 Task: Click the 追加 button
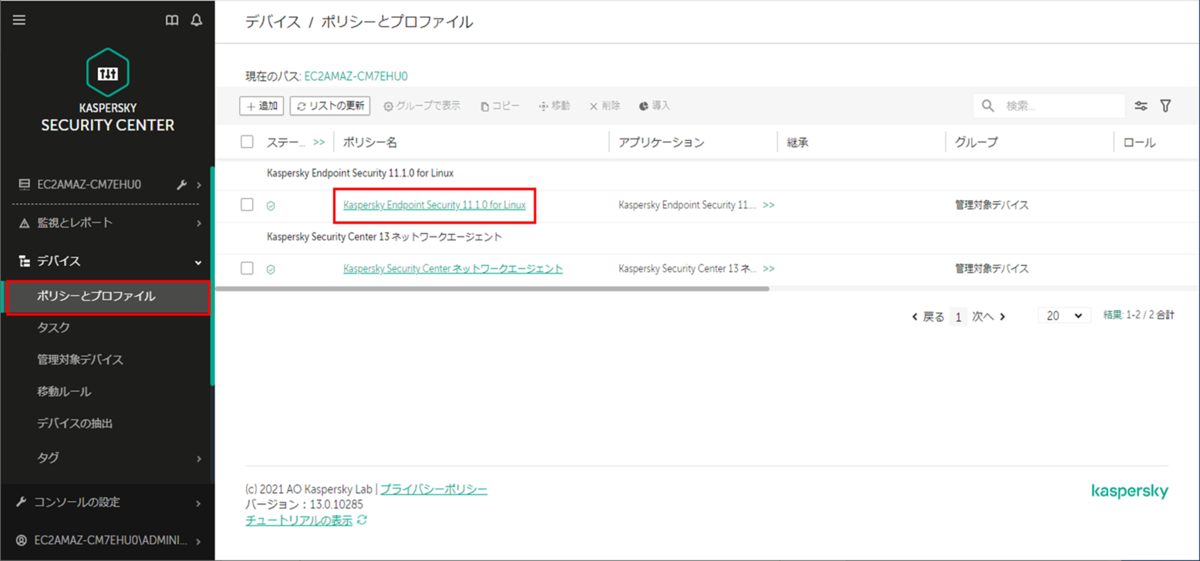[x=263, y=106]
